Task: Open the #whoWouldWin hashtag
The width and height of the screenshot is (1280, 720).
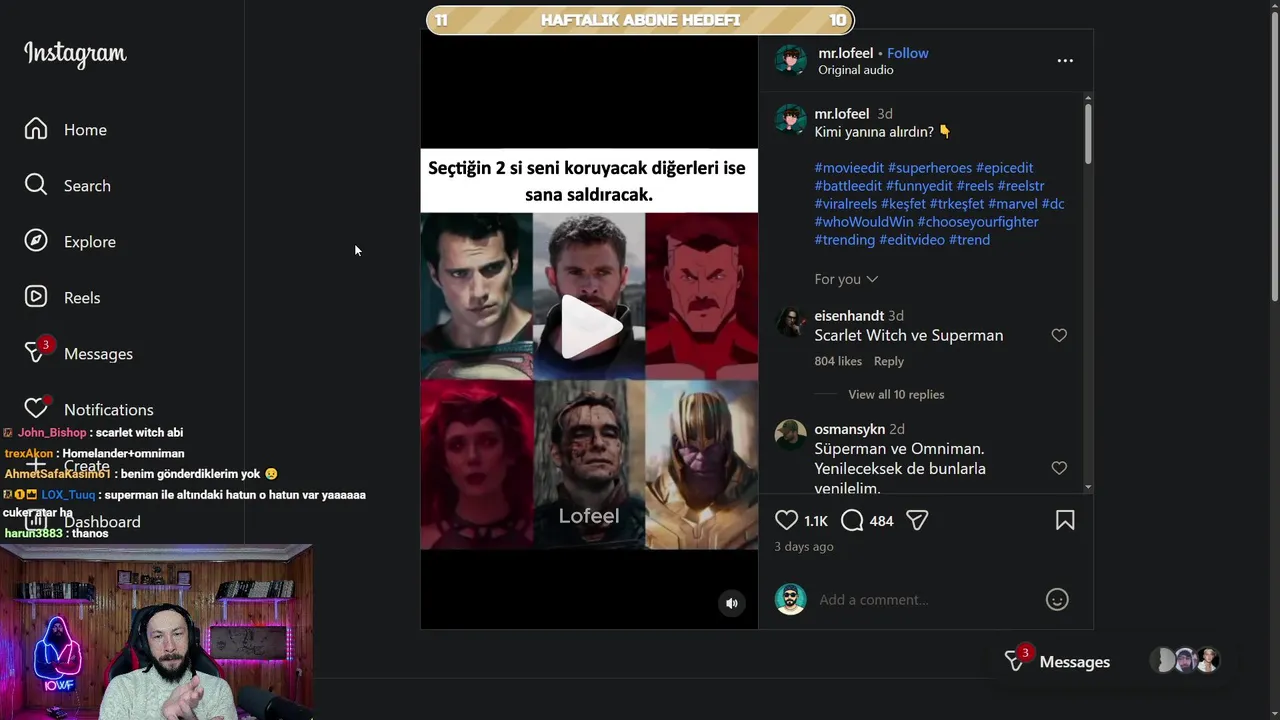Action: pyautogui.click(x=864, y=222)
